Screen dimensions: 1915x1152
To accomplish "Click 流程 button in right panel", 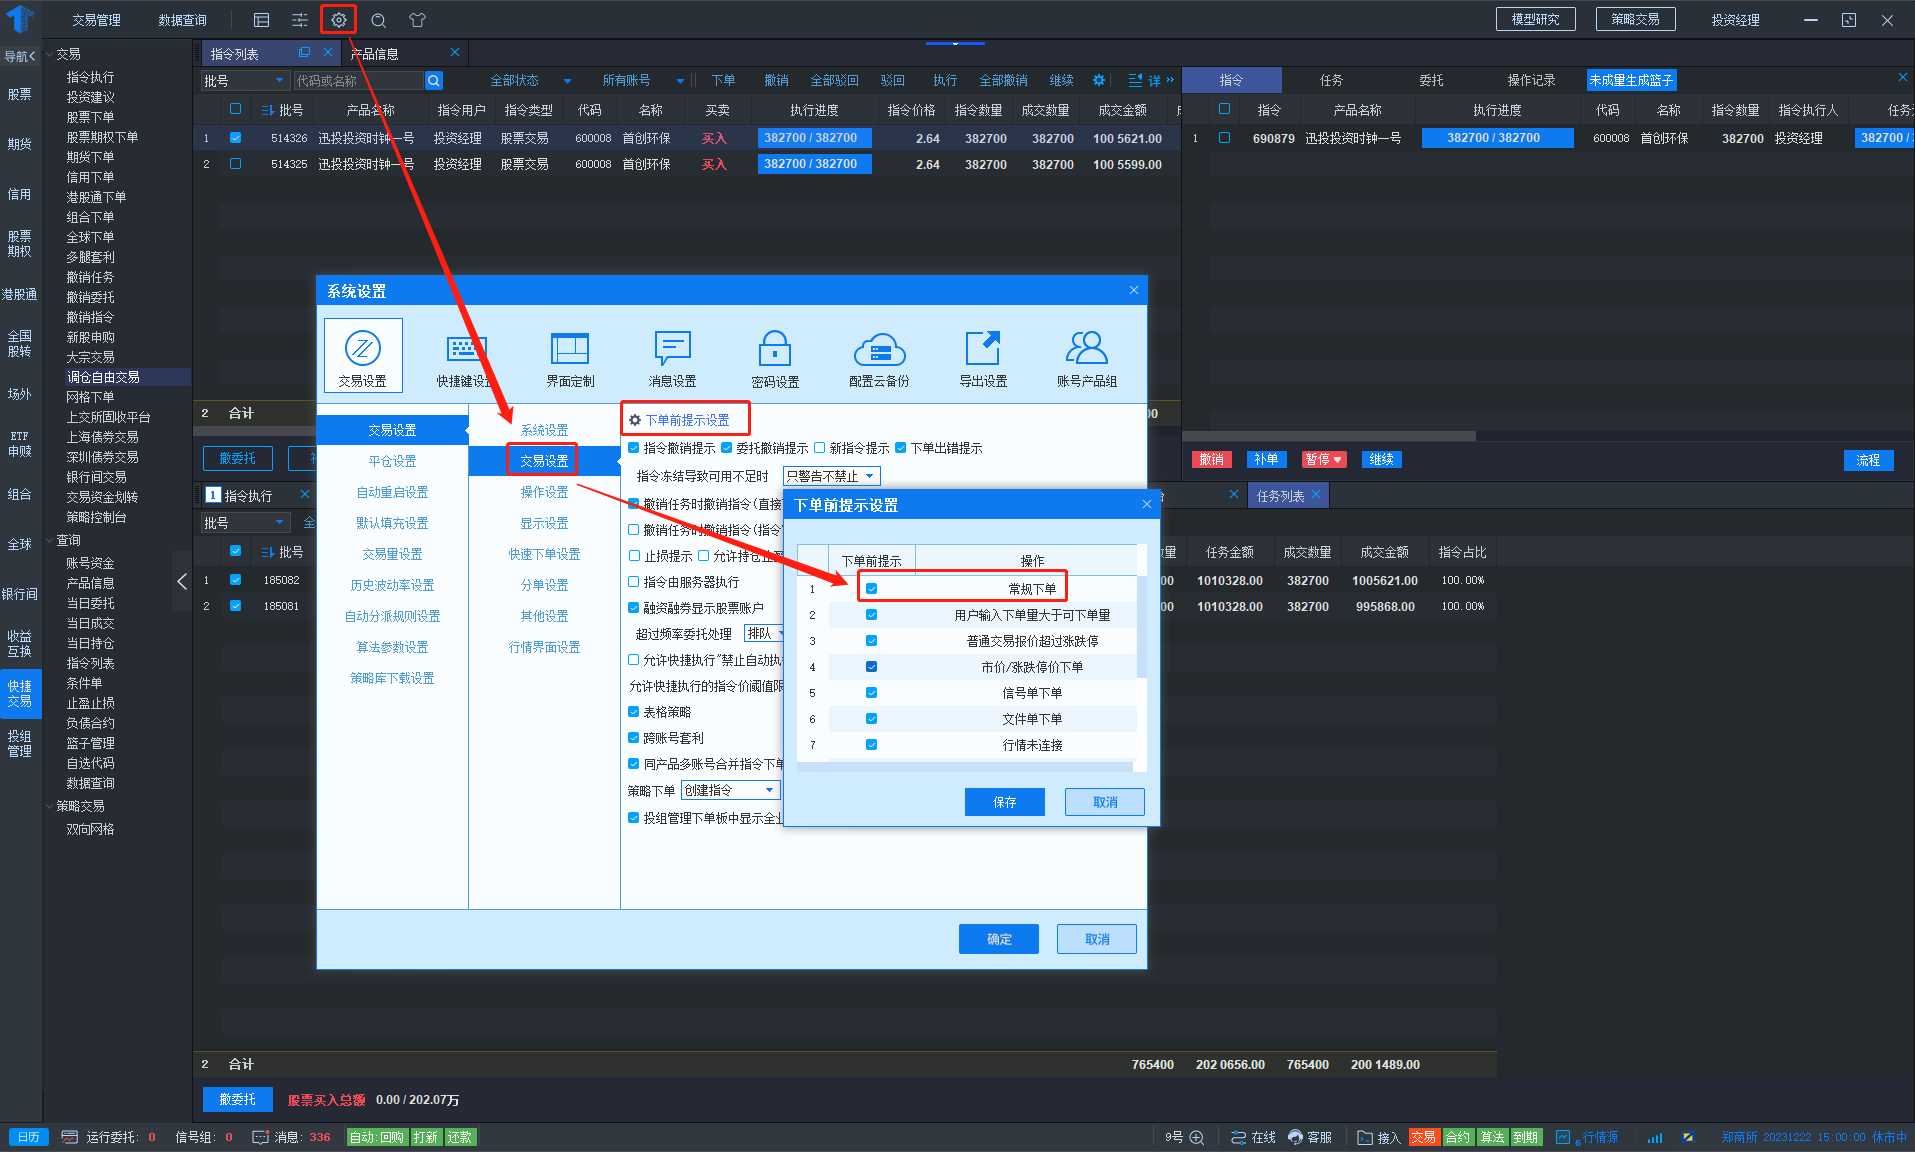I will [x=1868, y=460].
